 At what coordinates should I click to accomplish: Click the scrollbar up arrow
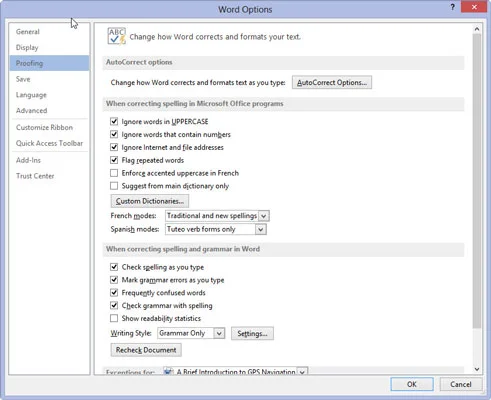477,29
